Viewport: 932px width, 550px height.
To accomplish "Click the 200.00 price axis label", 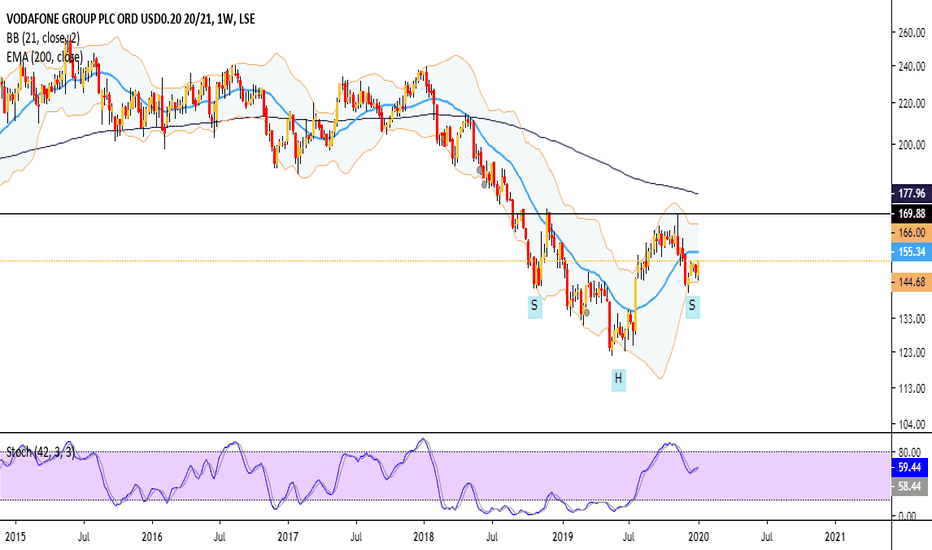I will [912, 144].
